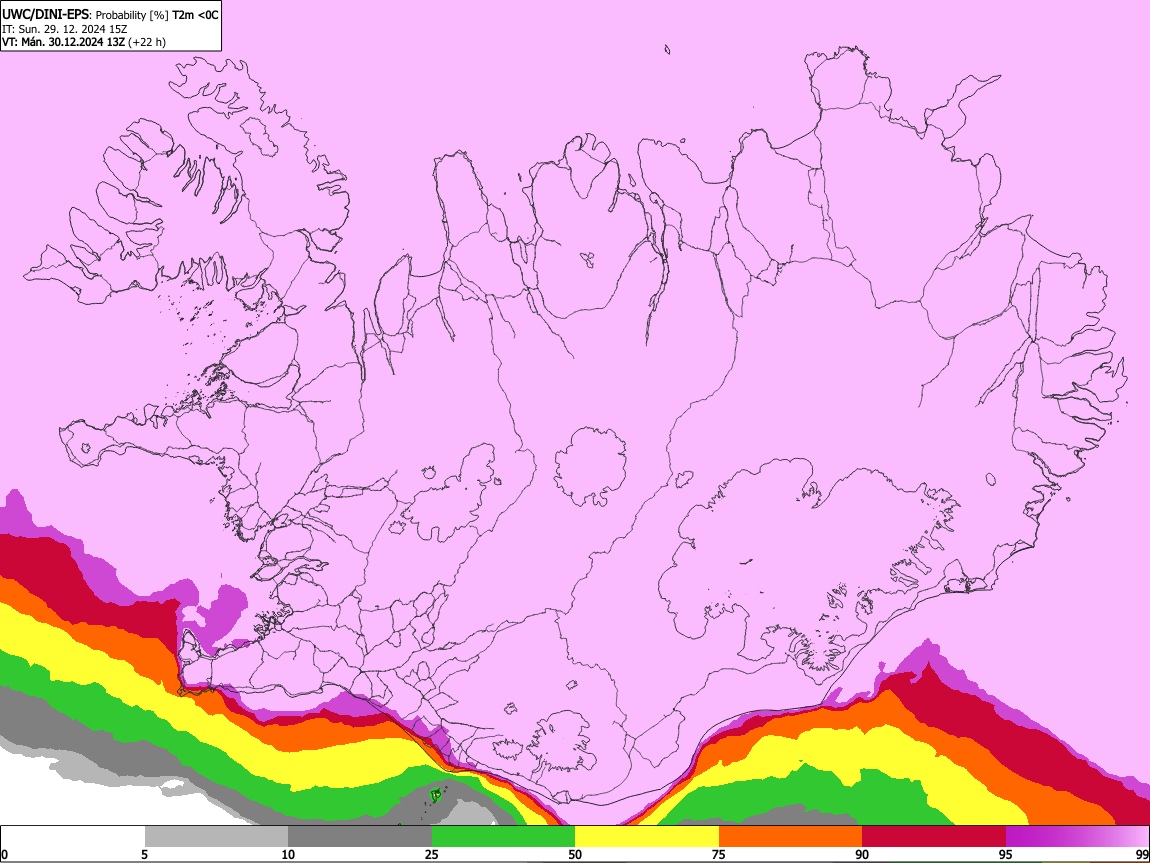1150x863 pixels.
Task: Click the yellow 50–75 legend swatch
Action: tap(647, 837)
